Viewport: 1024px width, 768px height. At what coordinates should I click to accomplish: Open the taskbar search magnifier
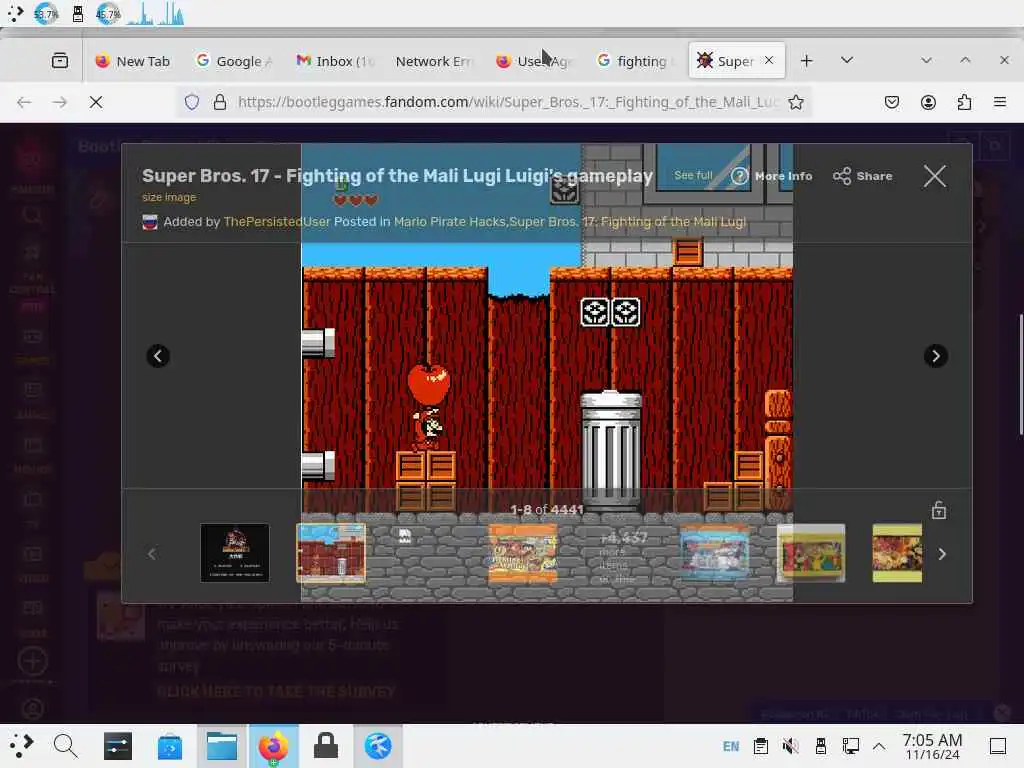[x=65, y=746]
